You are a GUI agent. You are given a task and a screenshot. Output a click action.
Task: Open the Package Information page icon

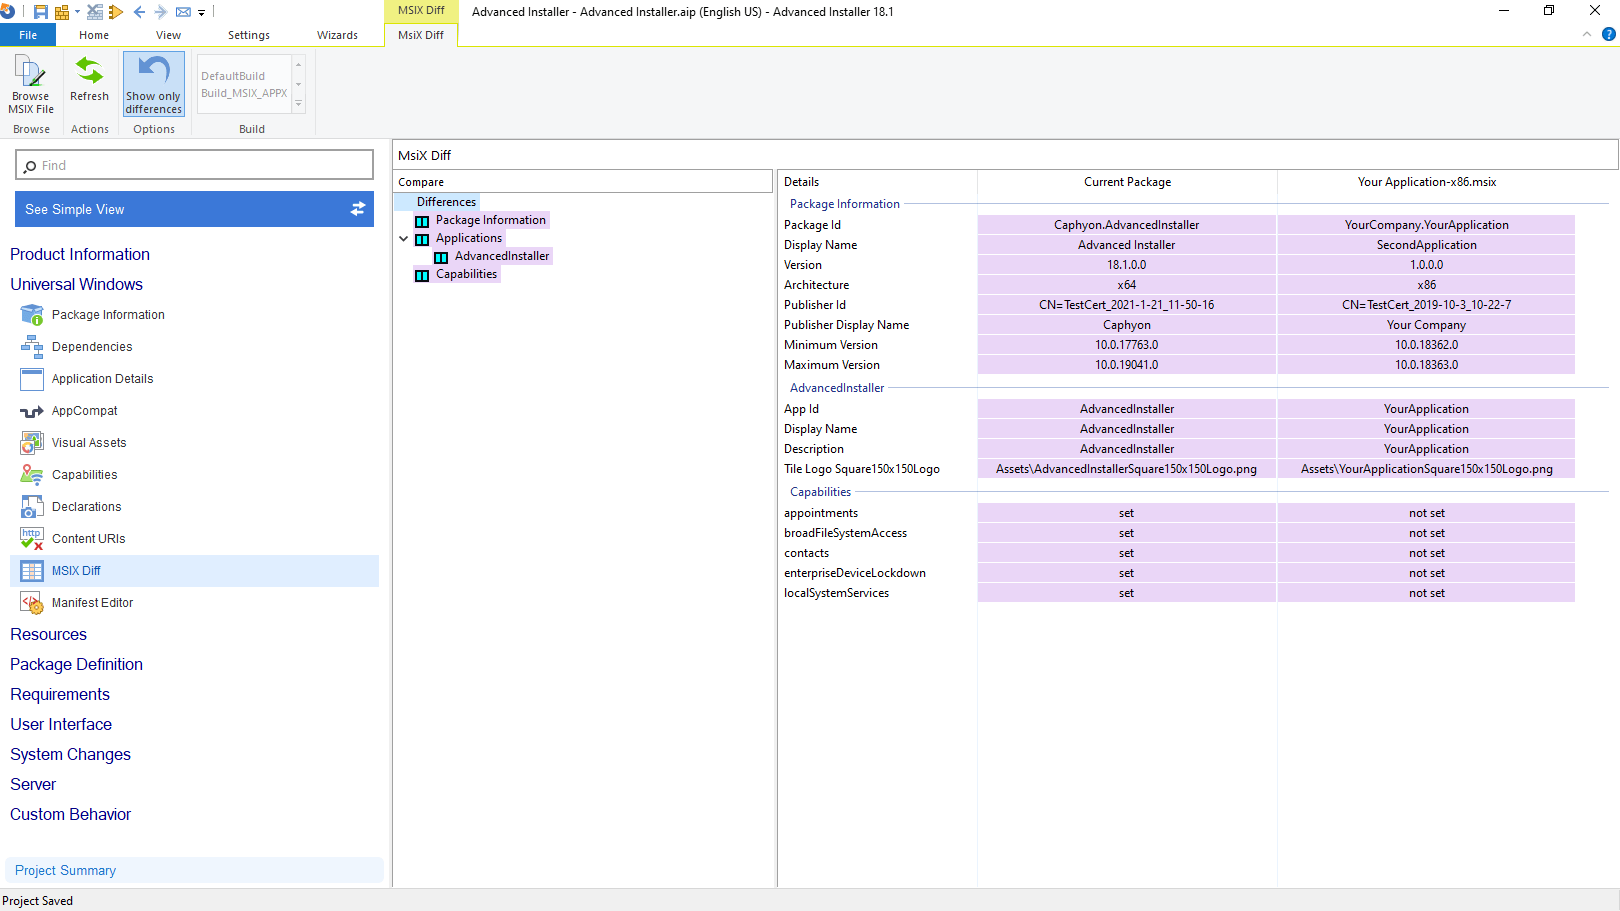pos(31,314)
